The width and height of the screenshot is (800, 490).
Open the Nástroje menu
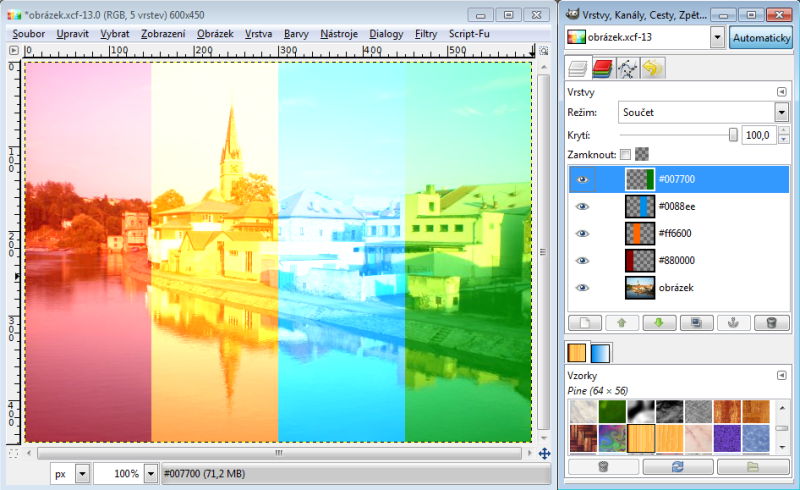[x=339, y=34]
